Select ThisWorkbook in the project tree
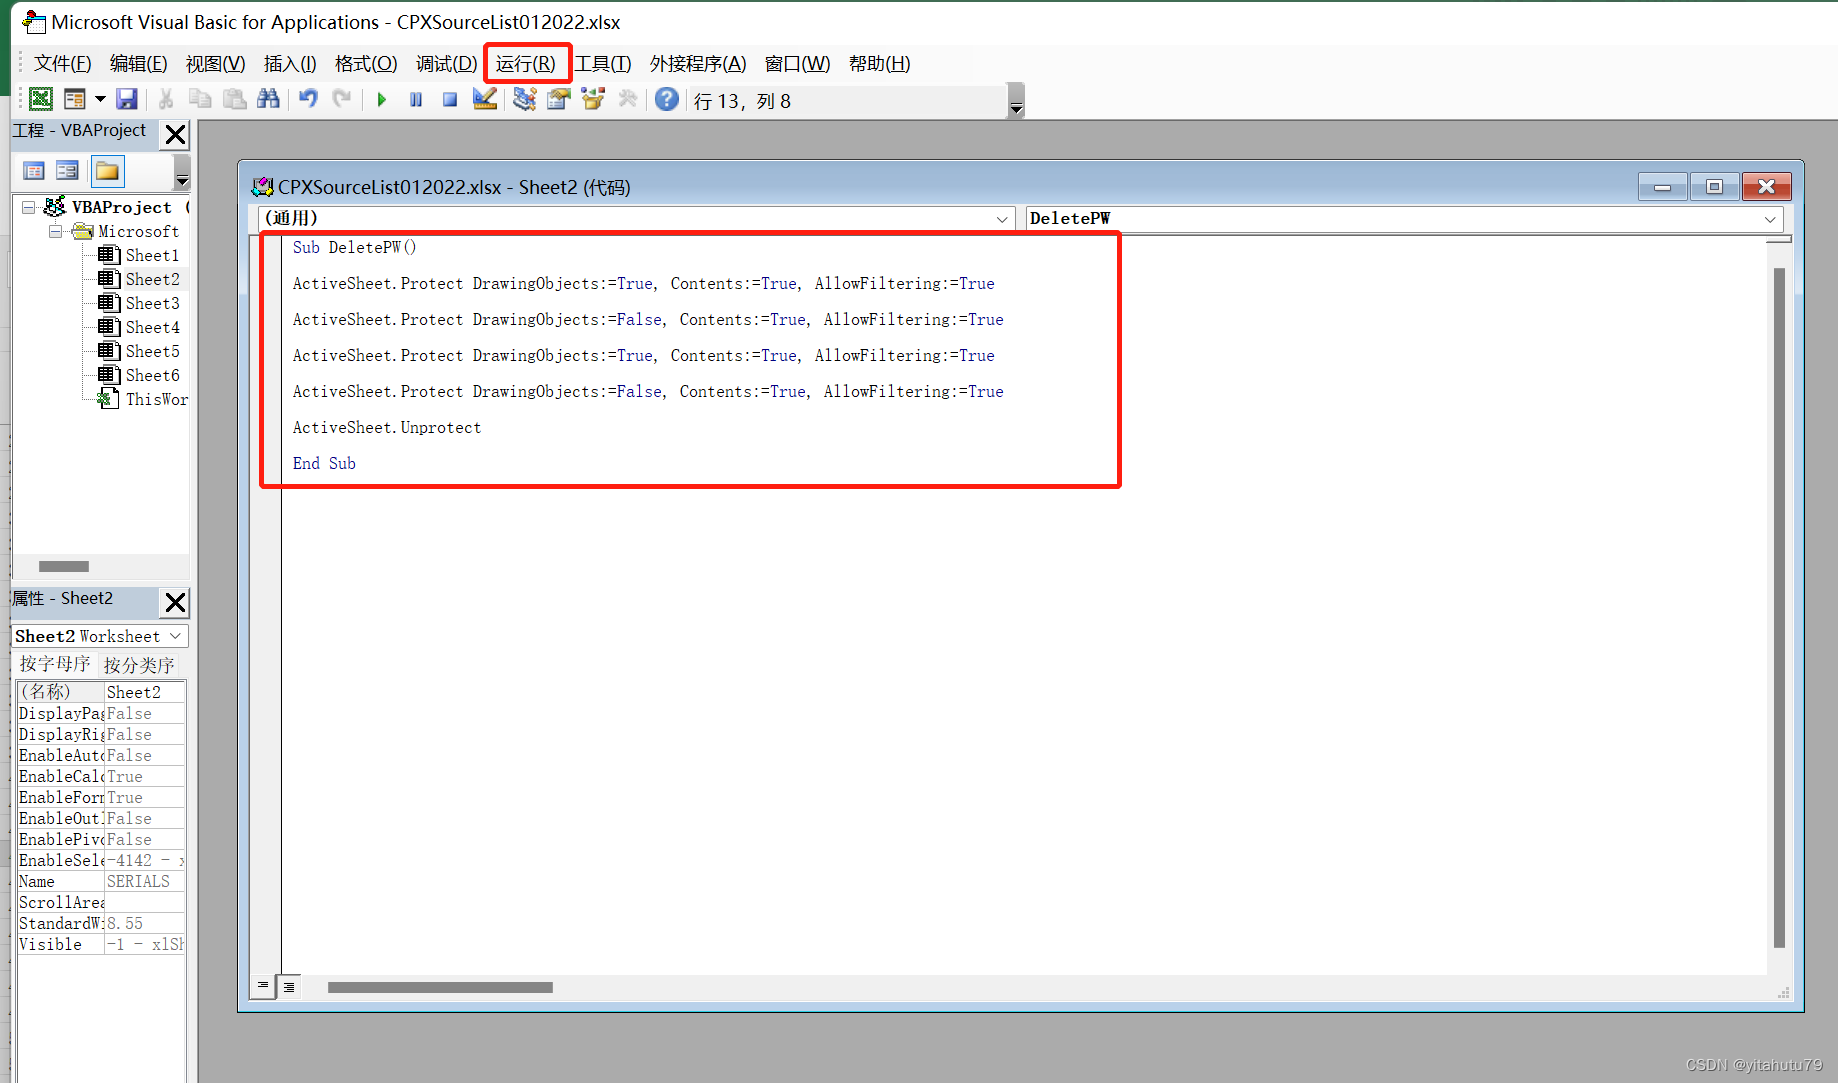Screen dimensions: 1838x1083 click(156, 399)
